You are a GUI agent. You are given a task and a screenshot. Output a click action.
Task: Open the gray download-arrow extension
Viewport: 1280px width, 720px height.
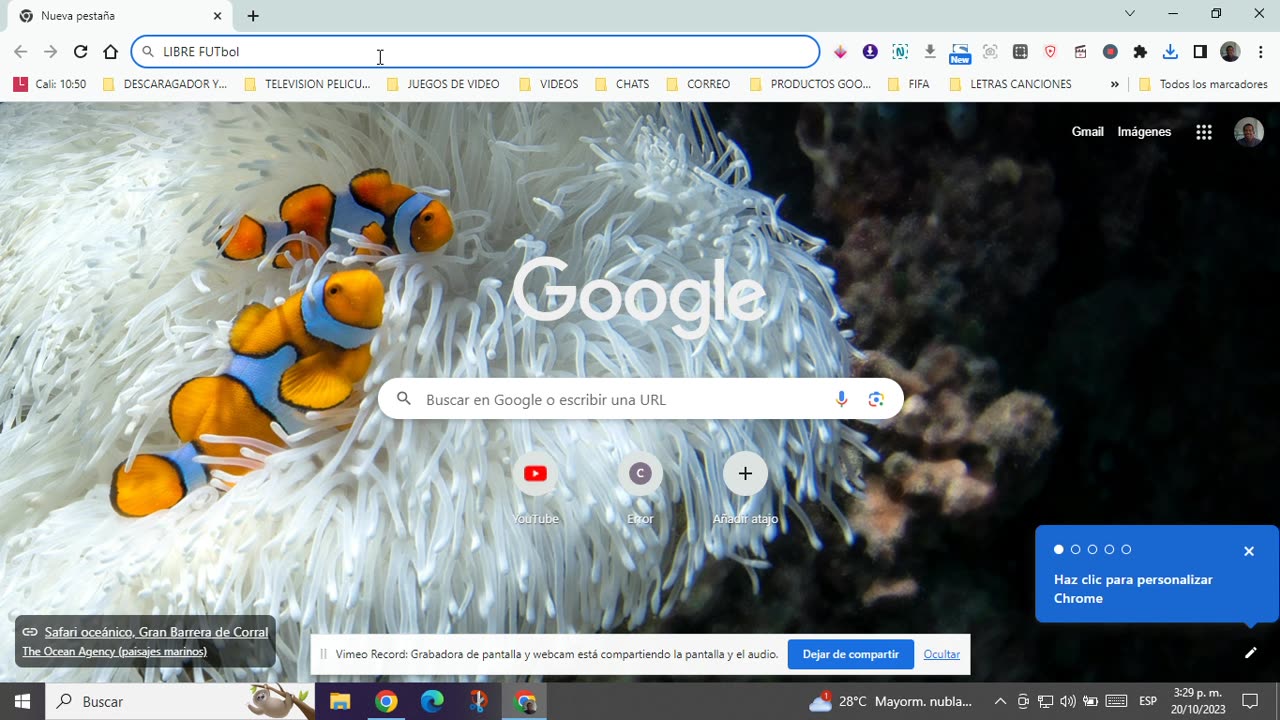pos(930,52)
